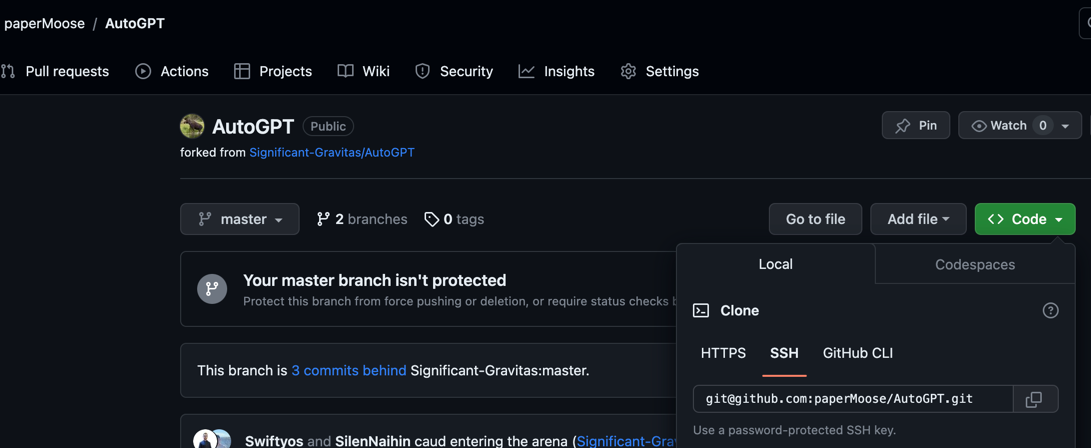Screen dimensions: 1091x448
Task: Copy the SSH clone URL to clipboard
Action: [1034, 399]
